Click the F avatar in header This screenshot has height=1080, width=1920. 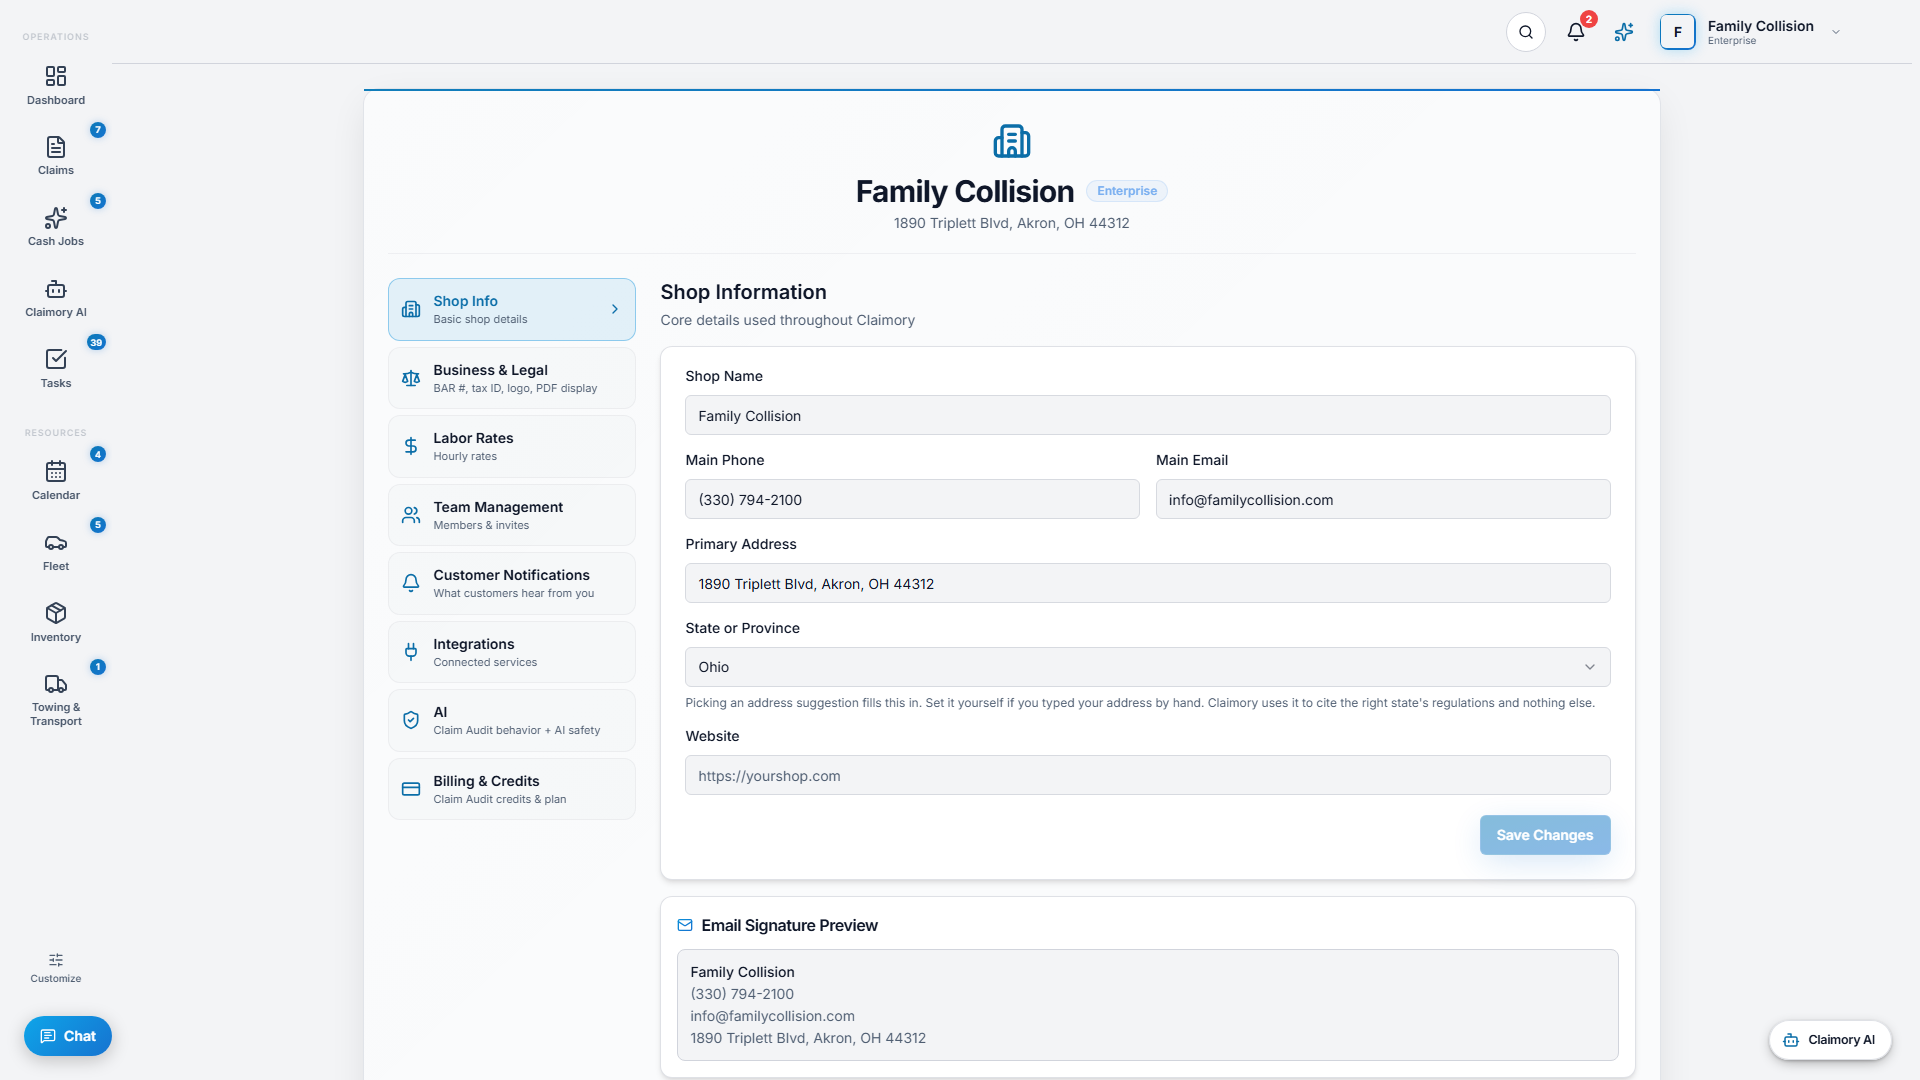pos(1678,32)
